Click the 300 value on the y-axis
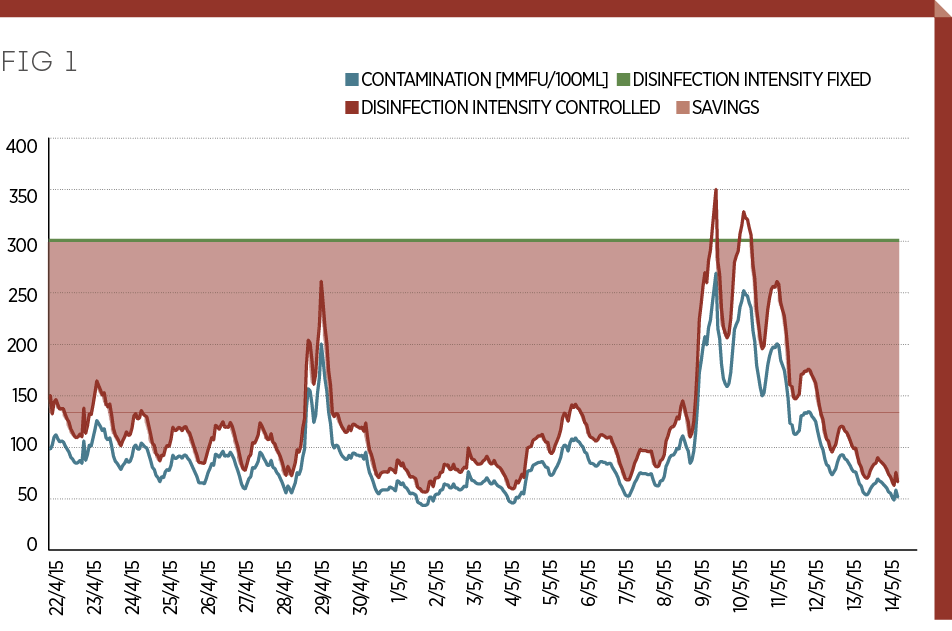The width and height of the screenshot is (952, 631). (x=21, y=245)
